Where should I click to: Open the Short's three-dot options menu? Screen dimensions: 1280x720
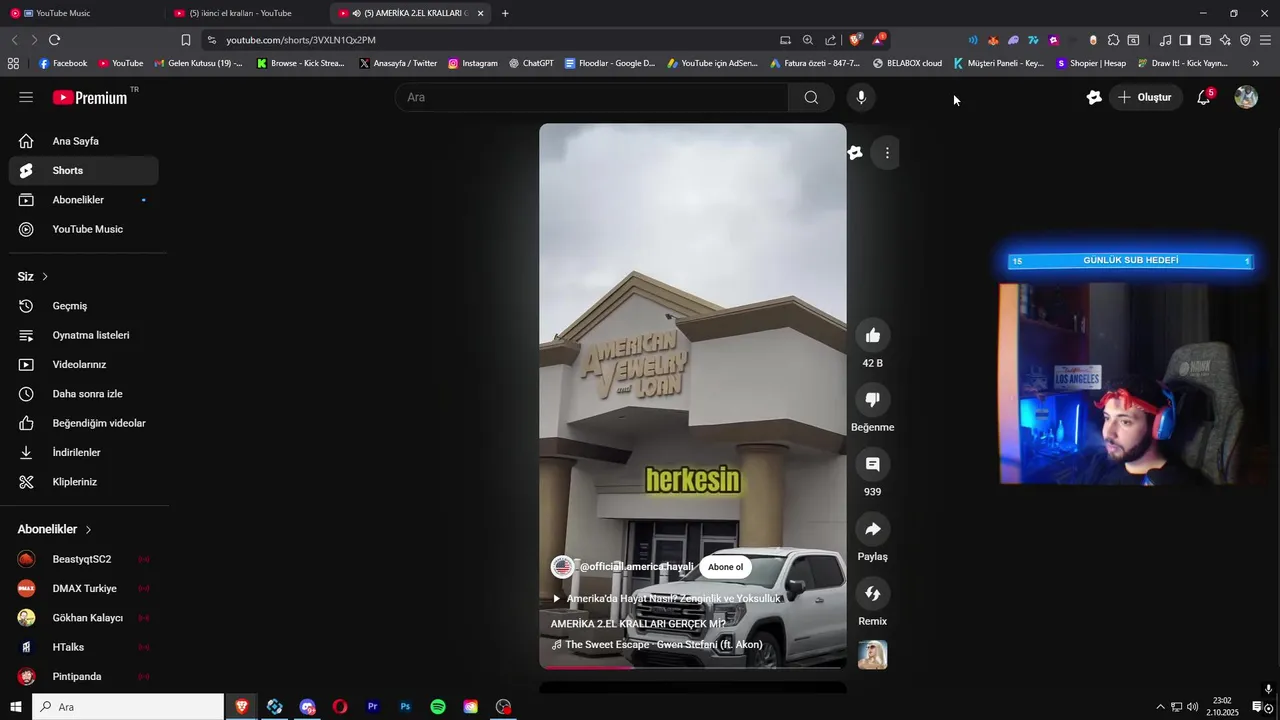pyautogui.click(x=887, y=153)
